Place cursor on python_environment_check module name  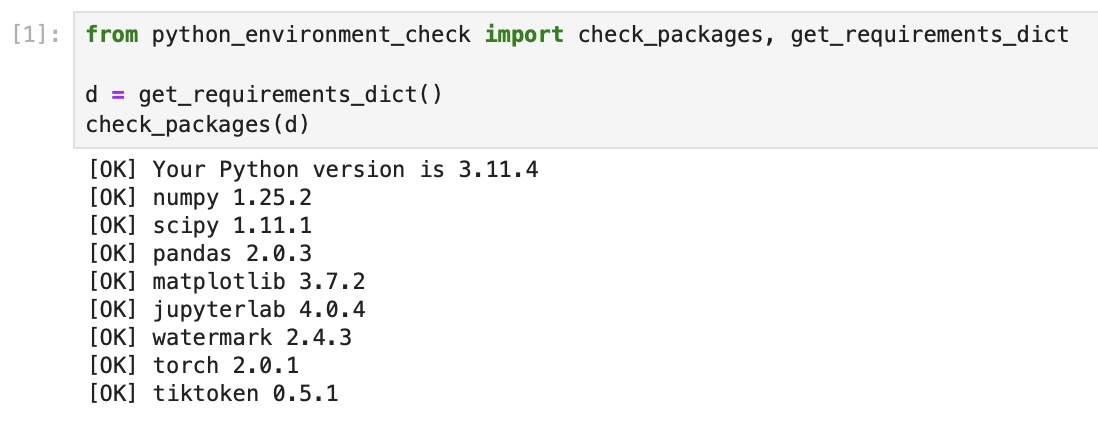311,36
